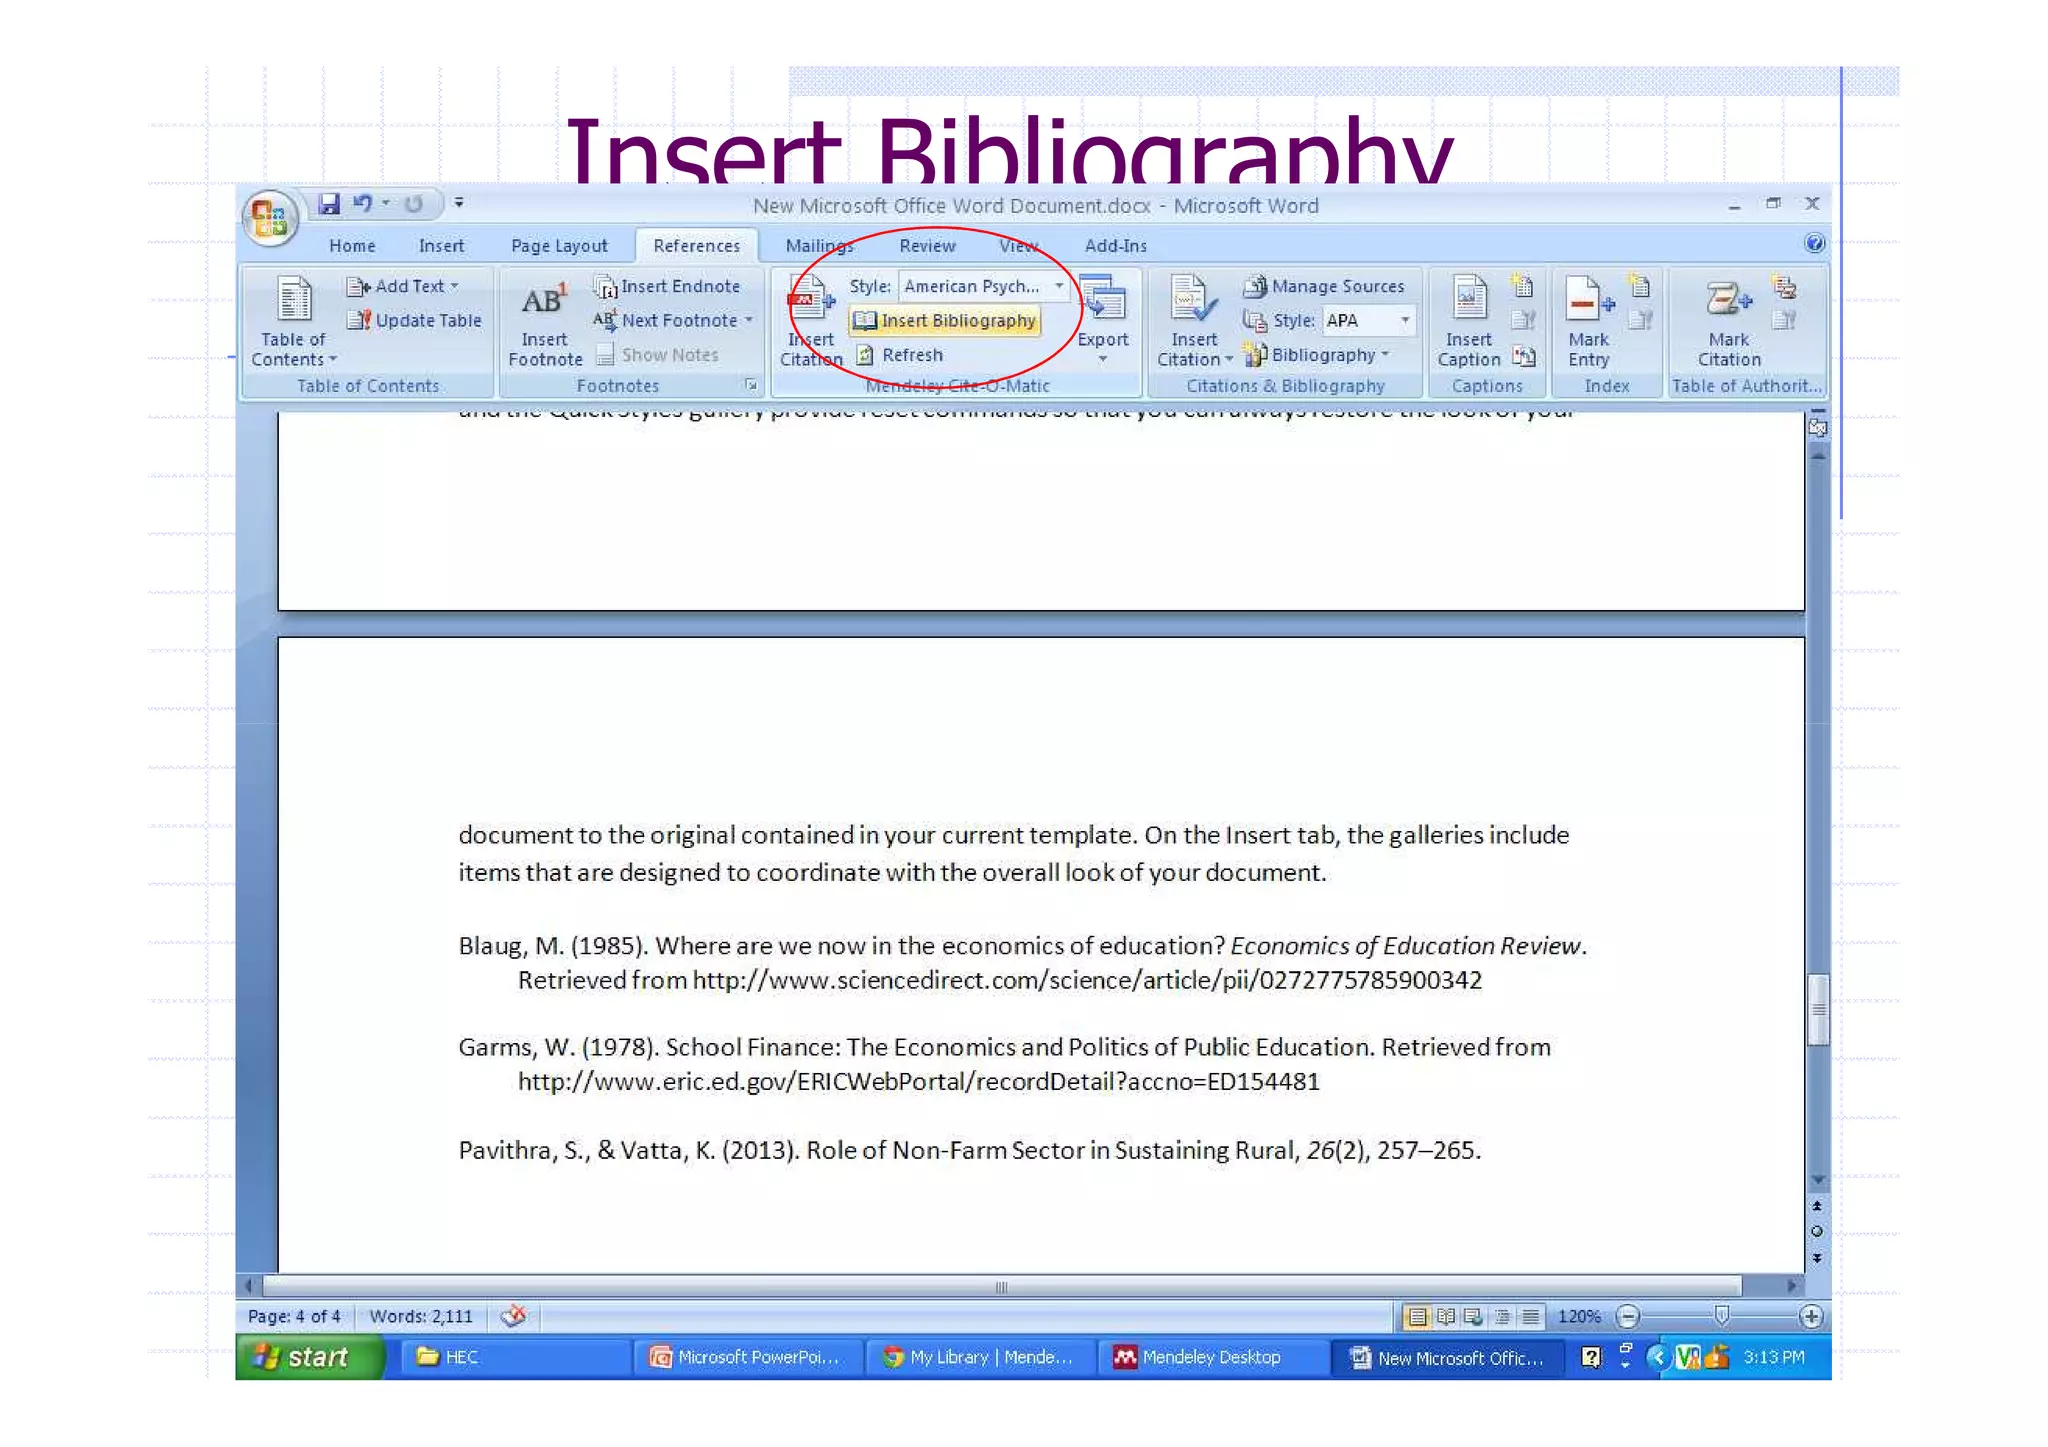This screenshot has height=1447, width=2048.
Task: Click Zoom In plus button
Action: pyautogui.click(x=1811, y=1316)
